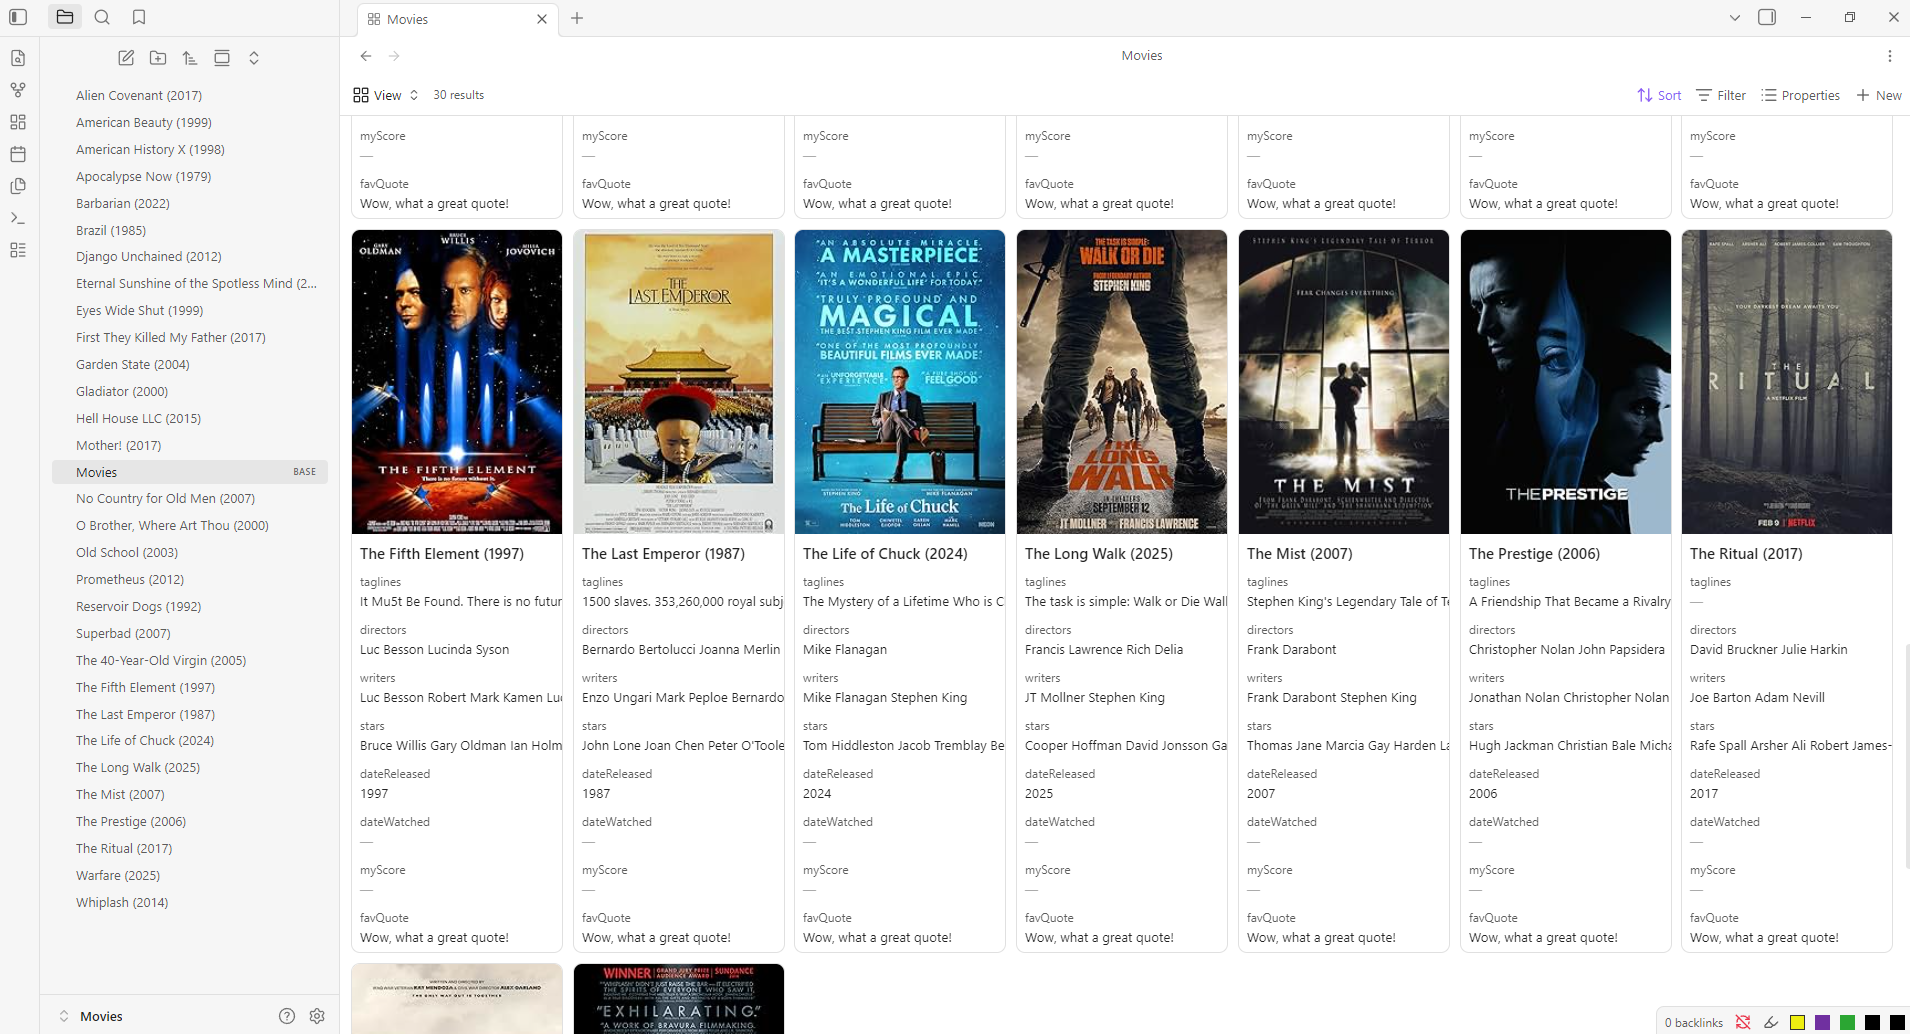Open the daily note calendar icon
Screen dimensions: 1910x1034
pyautogui.click(x=18, y=154)
